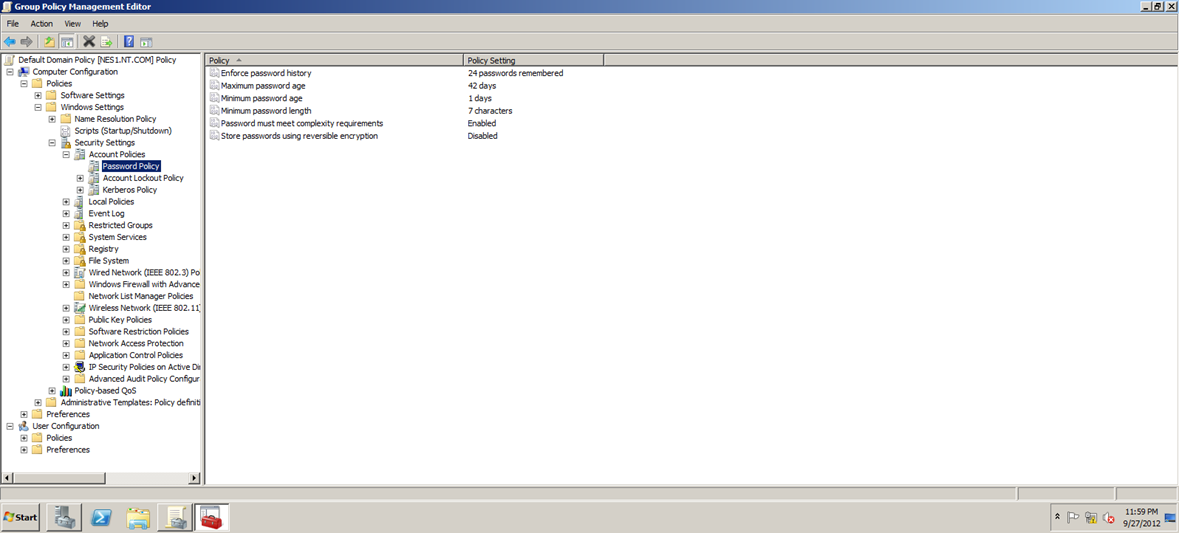Select Password Policy in the tree
Viewport: 1179px width, 533px height.
click(131, 166)
